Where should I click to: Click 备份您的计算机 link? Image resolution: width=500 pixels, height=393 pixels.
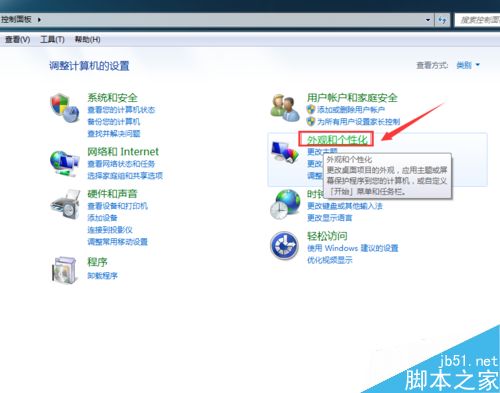pos(114,122)
